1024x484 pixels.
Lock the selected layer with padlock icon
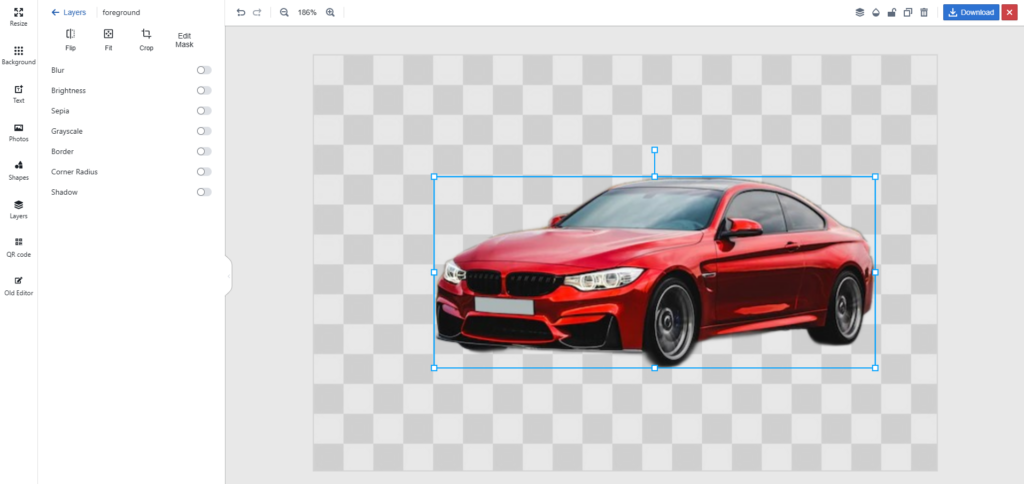click(891, 12)
